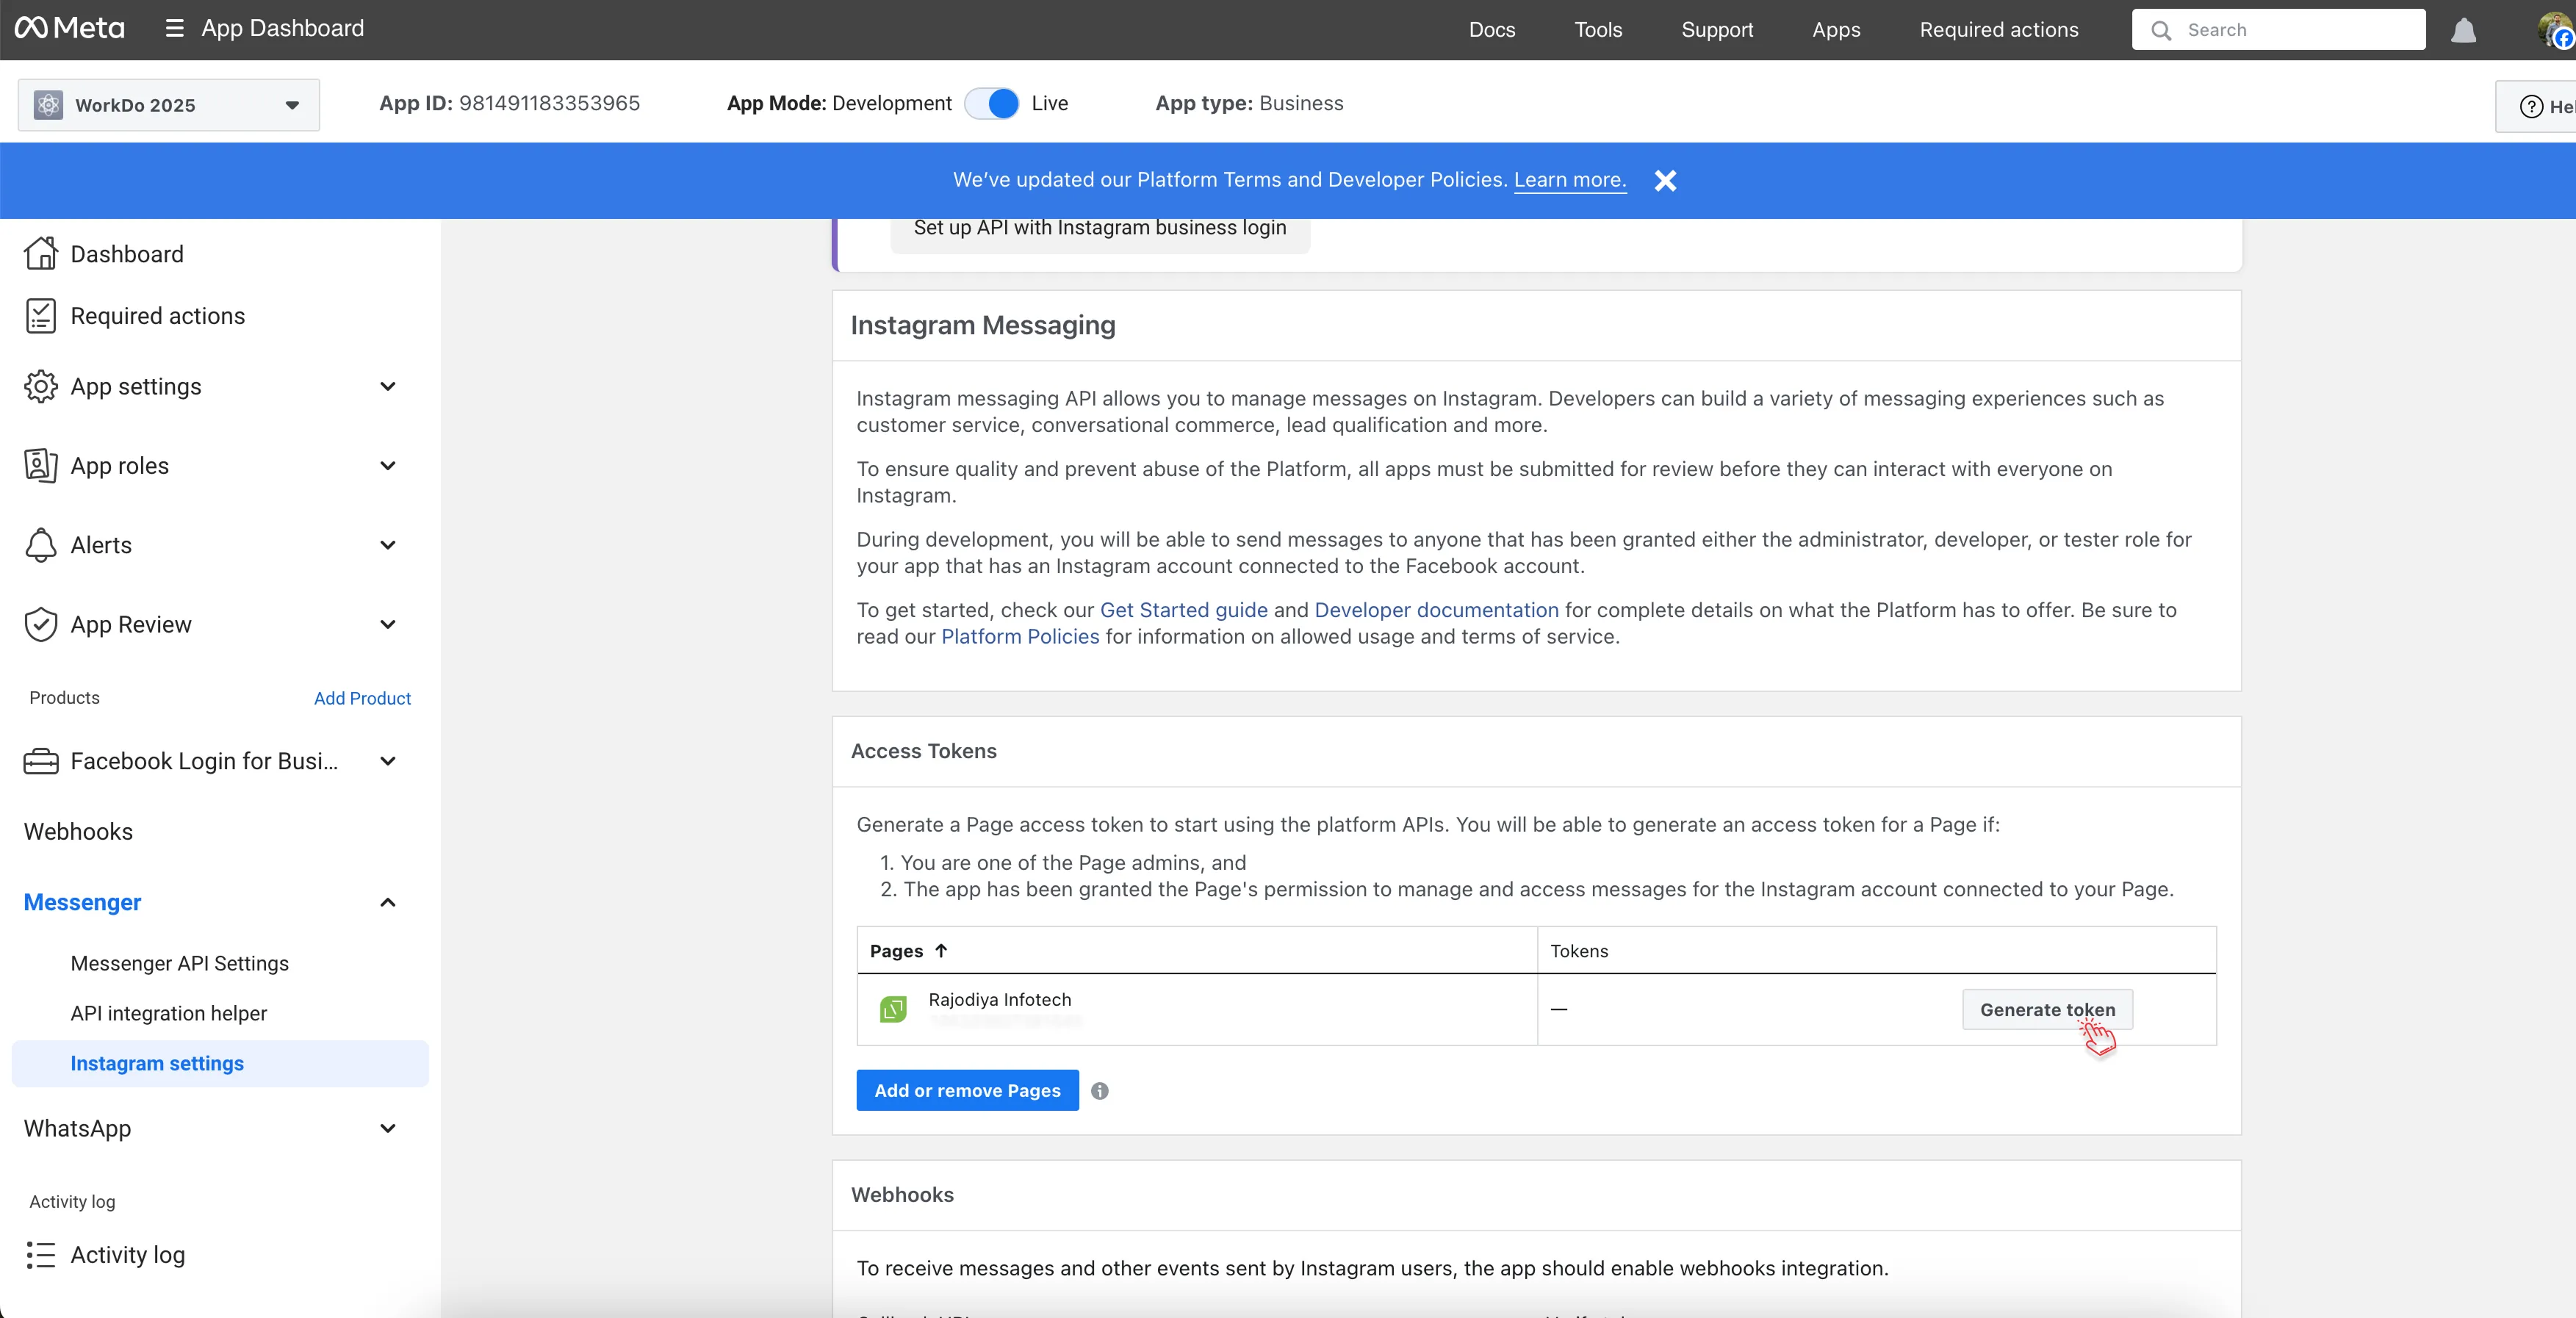Sort the Pages column with the arrow

[x=941, y=951]
